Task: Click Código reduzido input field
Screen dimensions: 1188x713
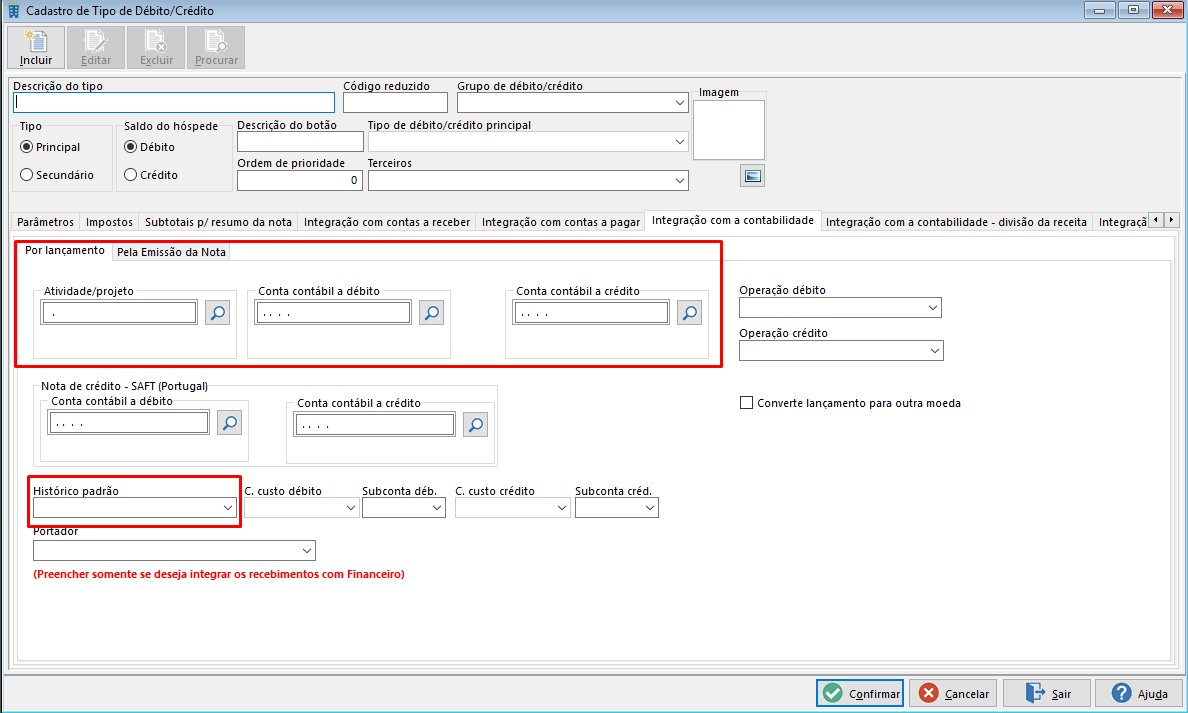Action: pyautogui.click(x=395, y=102)
